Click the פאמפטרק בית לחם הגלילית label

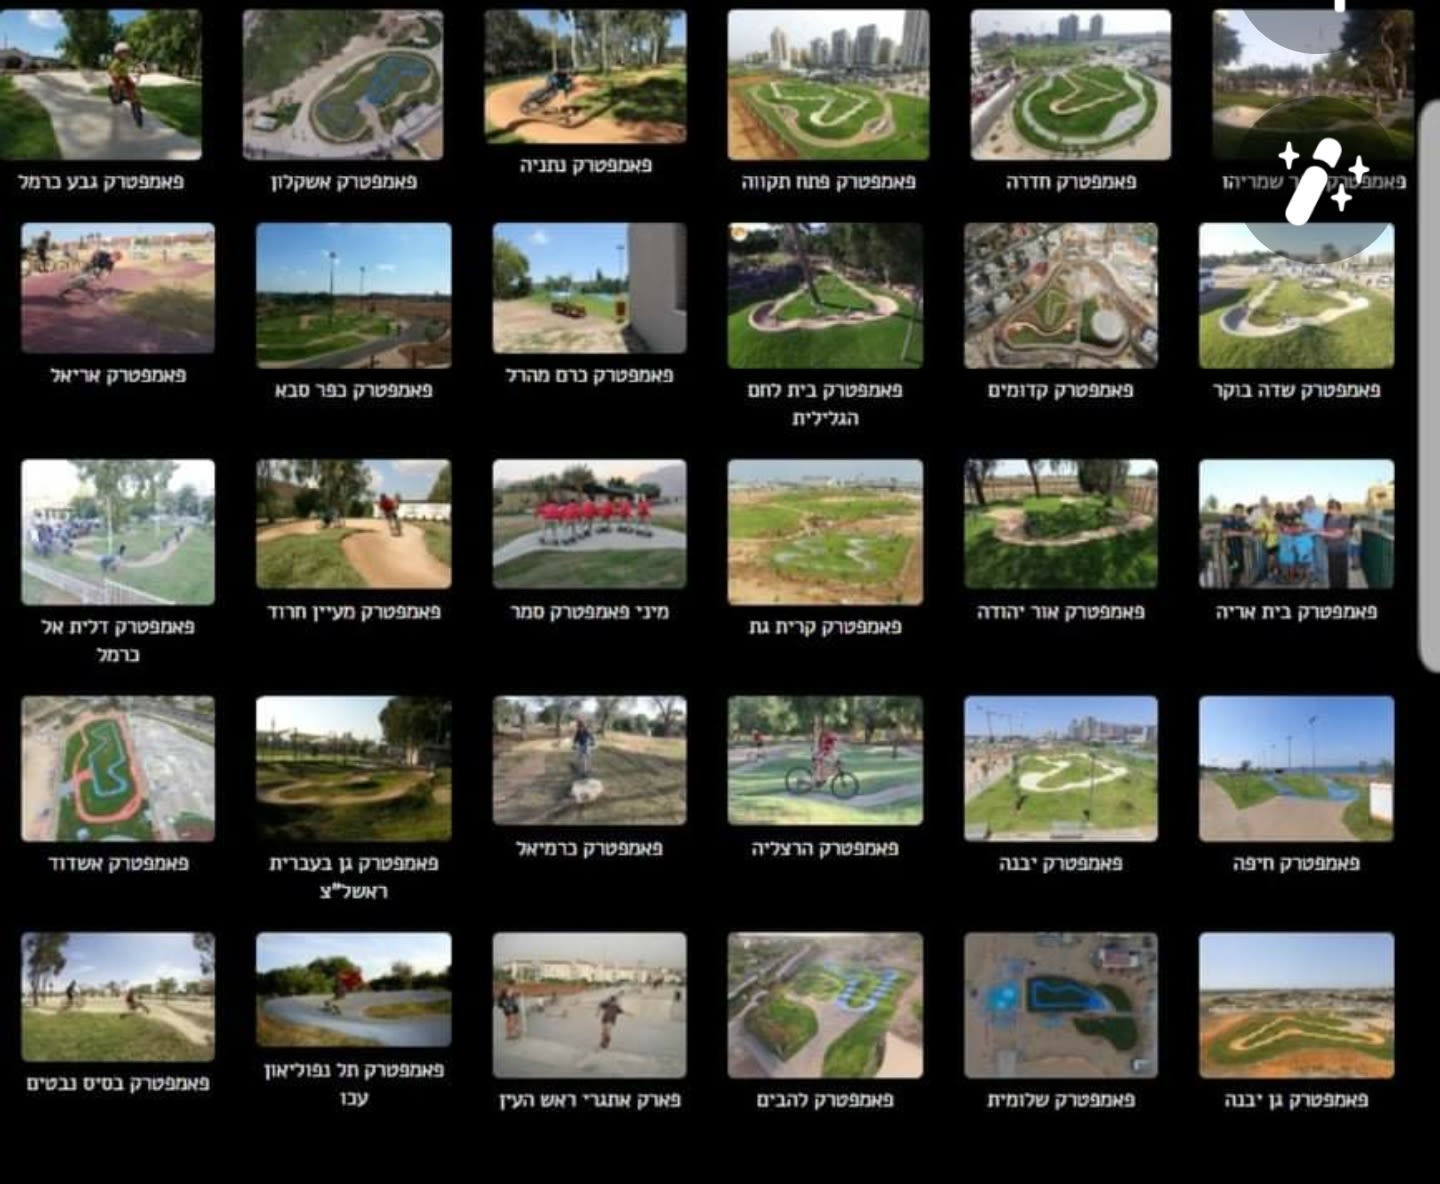[825, 404]
